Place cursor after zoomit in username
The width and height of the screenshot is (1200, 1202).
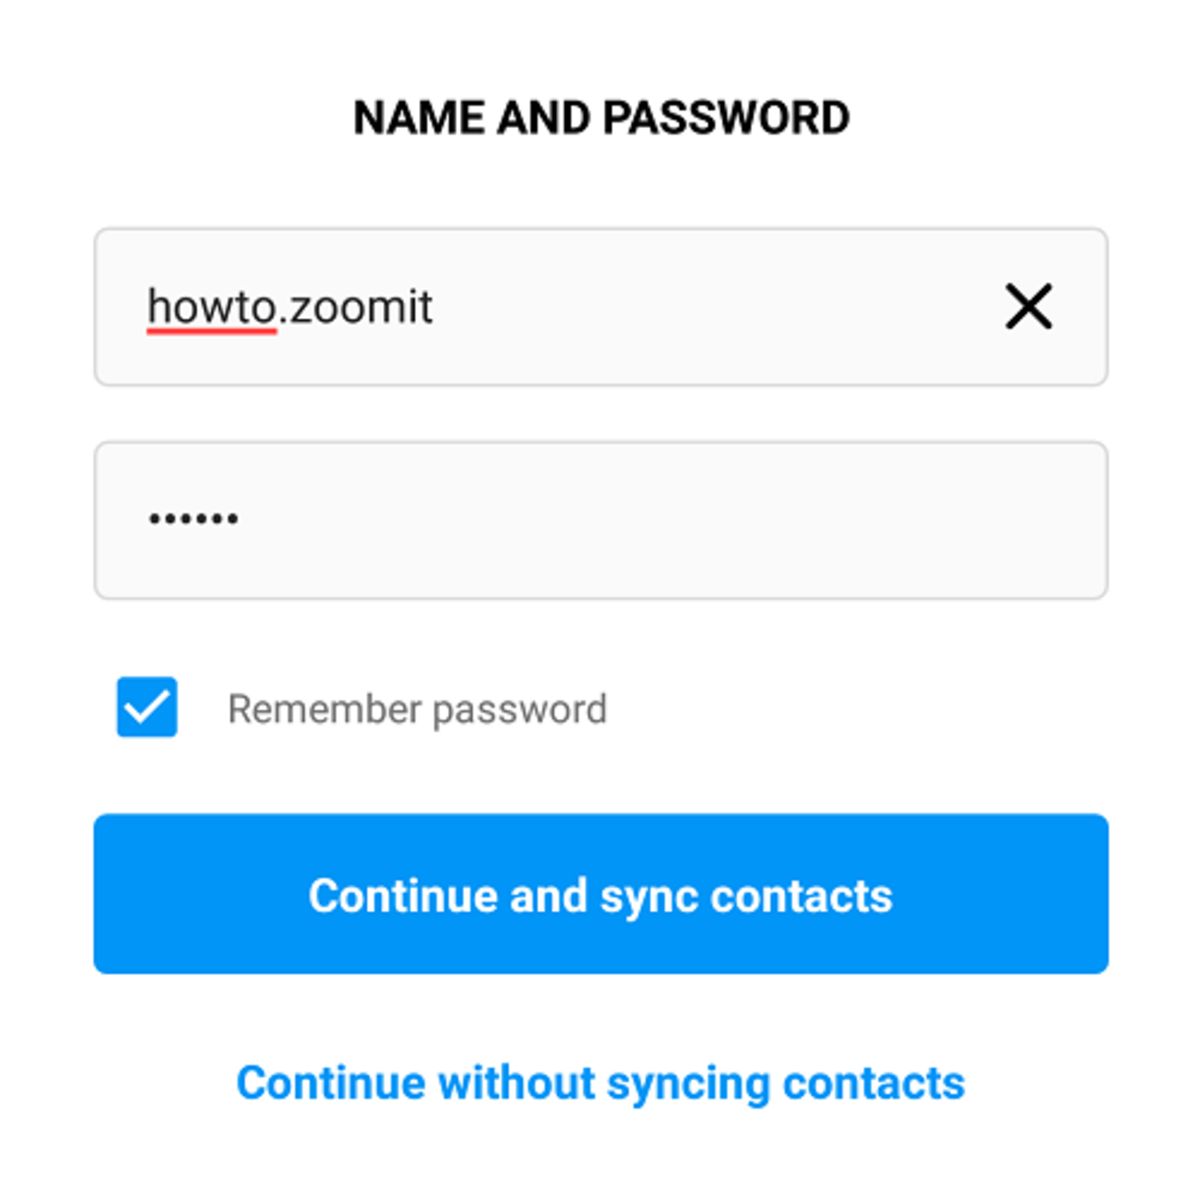tap(435, 306)
